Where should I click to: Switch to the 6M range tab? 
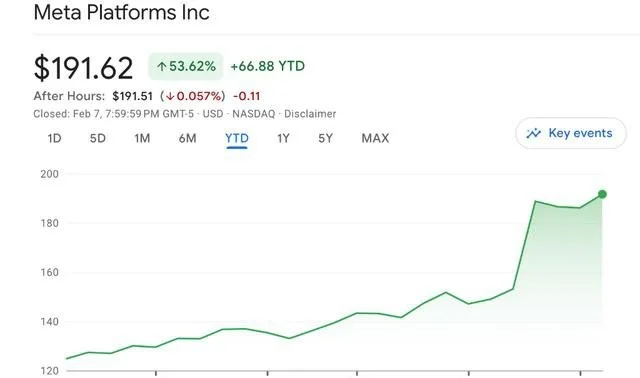(188, 138)
